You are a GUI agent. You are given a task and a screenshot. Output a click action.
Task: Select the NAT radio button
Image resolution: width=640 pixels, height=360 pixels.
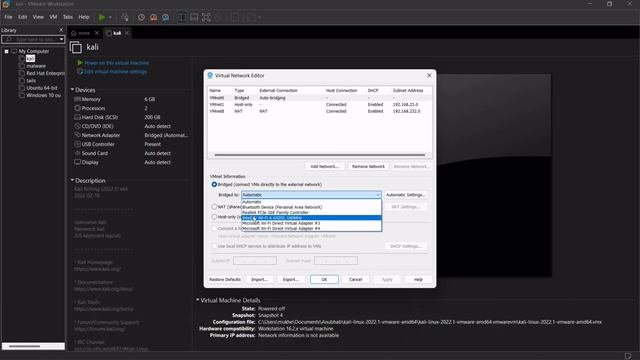click(x=214, y=207)
